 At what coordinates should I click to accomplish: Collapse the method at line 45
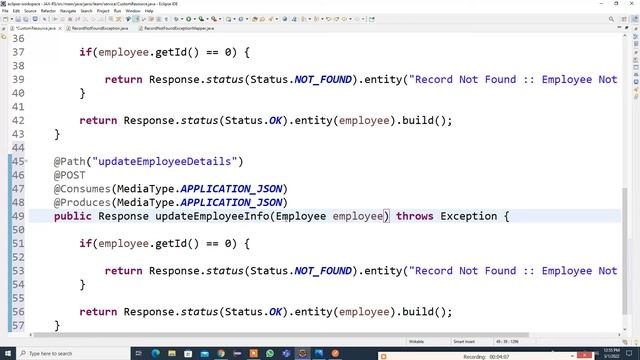(x=27, y=161)
